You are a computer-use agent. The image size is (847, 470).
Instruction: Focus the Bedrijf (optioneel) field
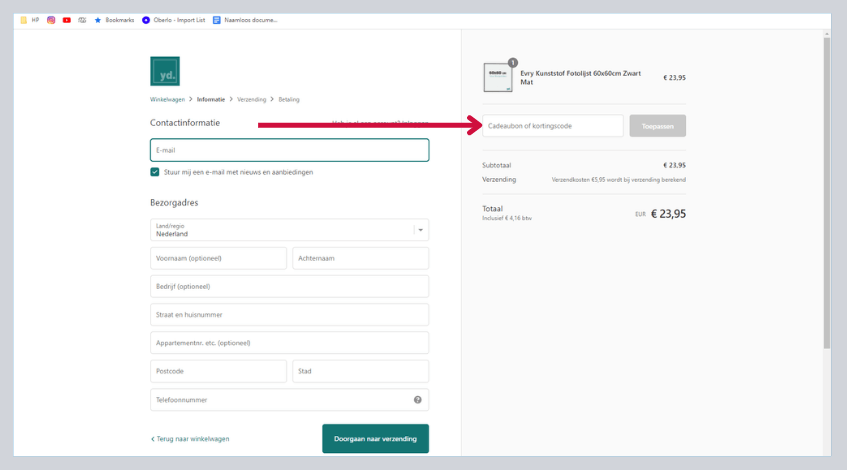290,286
